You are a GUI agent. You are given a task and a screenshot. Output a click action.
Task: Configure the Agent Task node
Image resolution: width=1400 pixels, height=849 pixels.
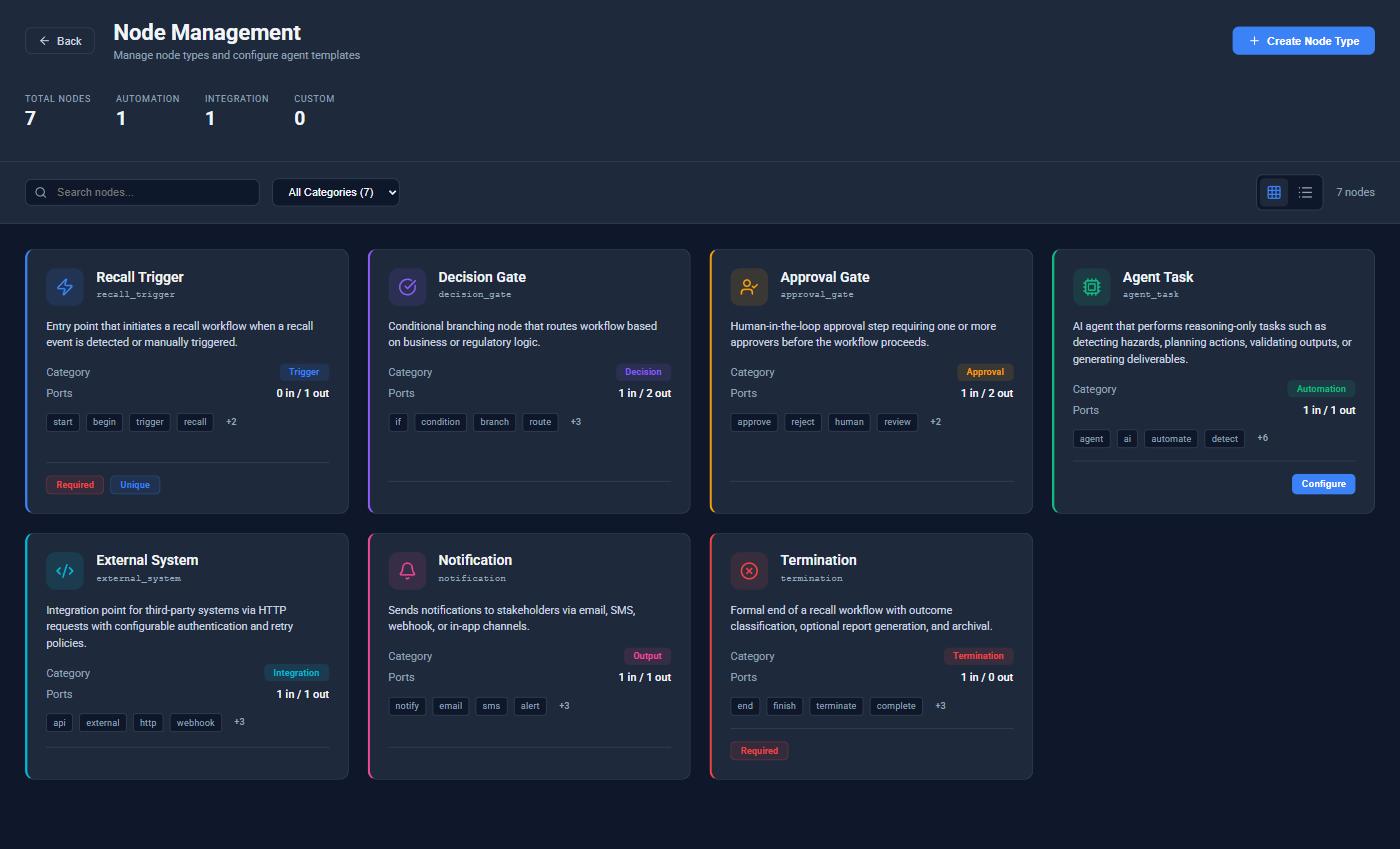1323,484
